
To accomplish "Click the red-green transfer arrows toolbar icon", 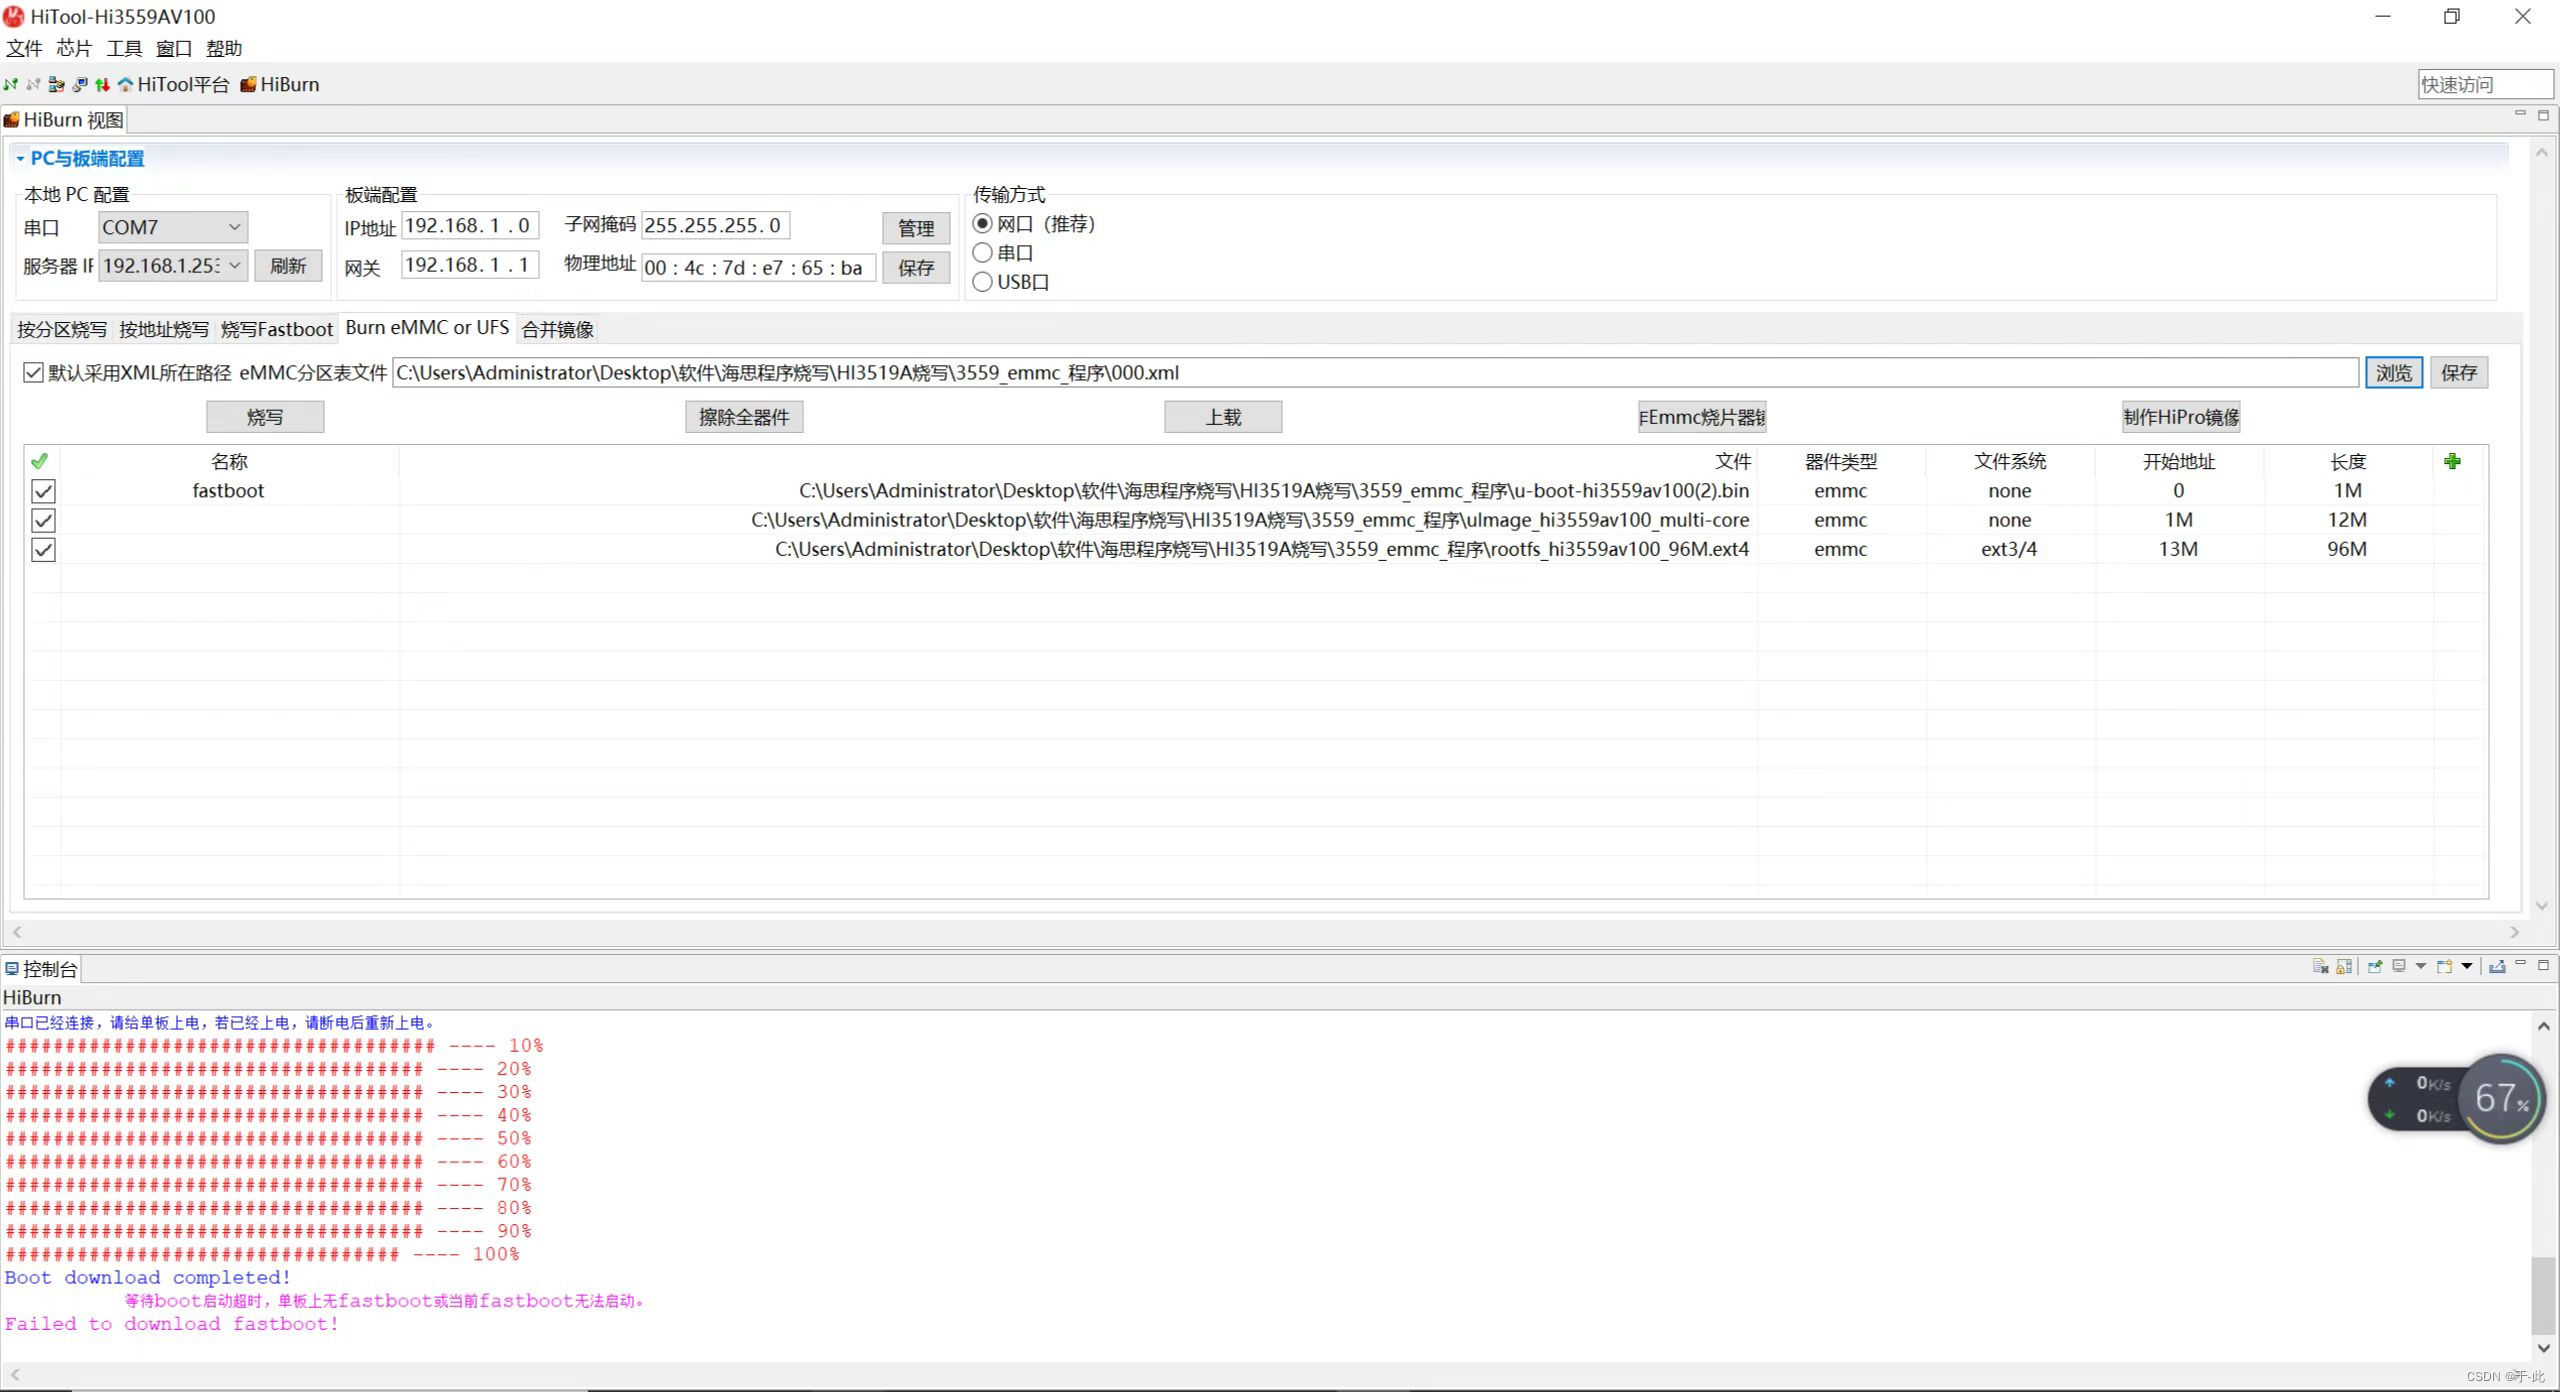I will (x=101, y=85).
